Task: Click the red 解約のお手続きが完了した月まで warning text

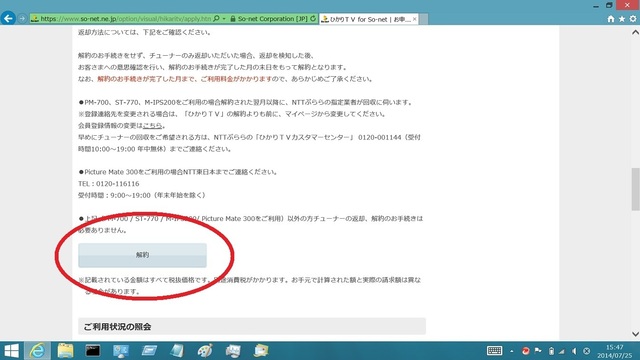Action: coord(184,79)
